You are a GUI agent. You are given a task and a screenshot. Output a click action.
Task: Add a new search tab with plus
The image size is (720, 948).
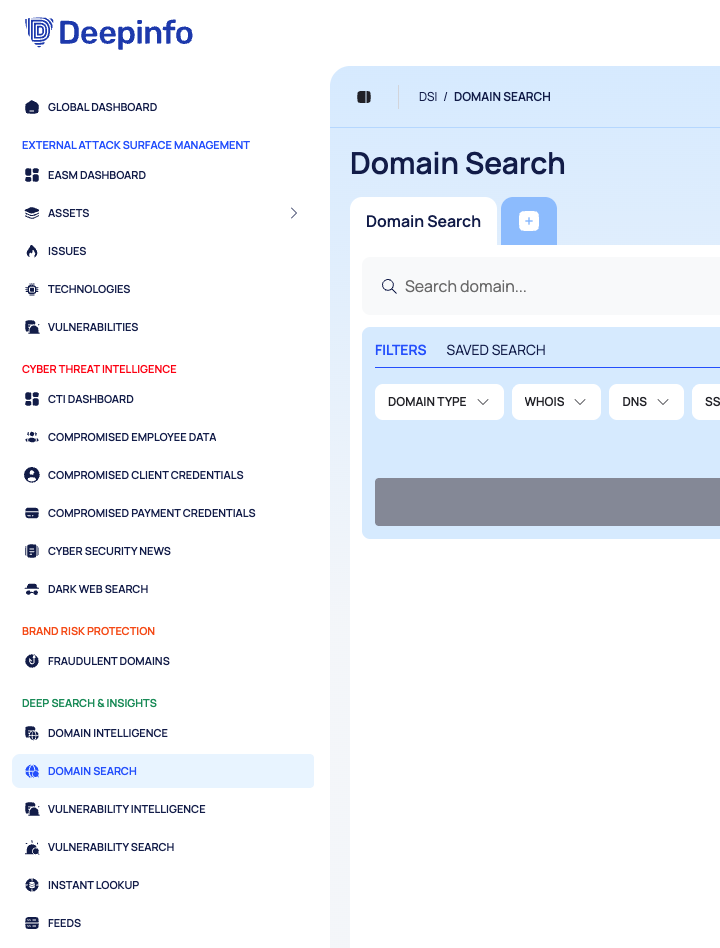click(529, 221)
